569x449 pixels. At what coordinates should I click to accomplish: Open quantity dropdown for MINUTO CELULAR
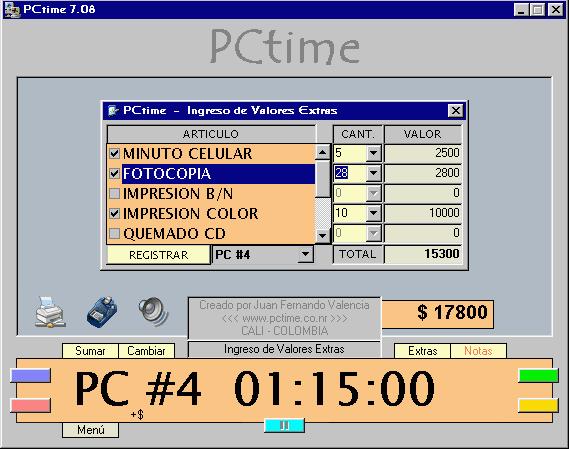373,153
